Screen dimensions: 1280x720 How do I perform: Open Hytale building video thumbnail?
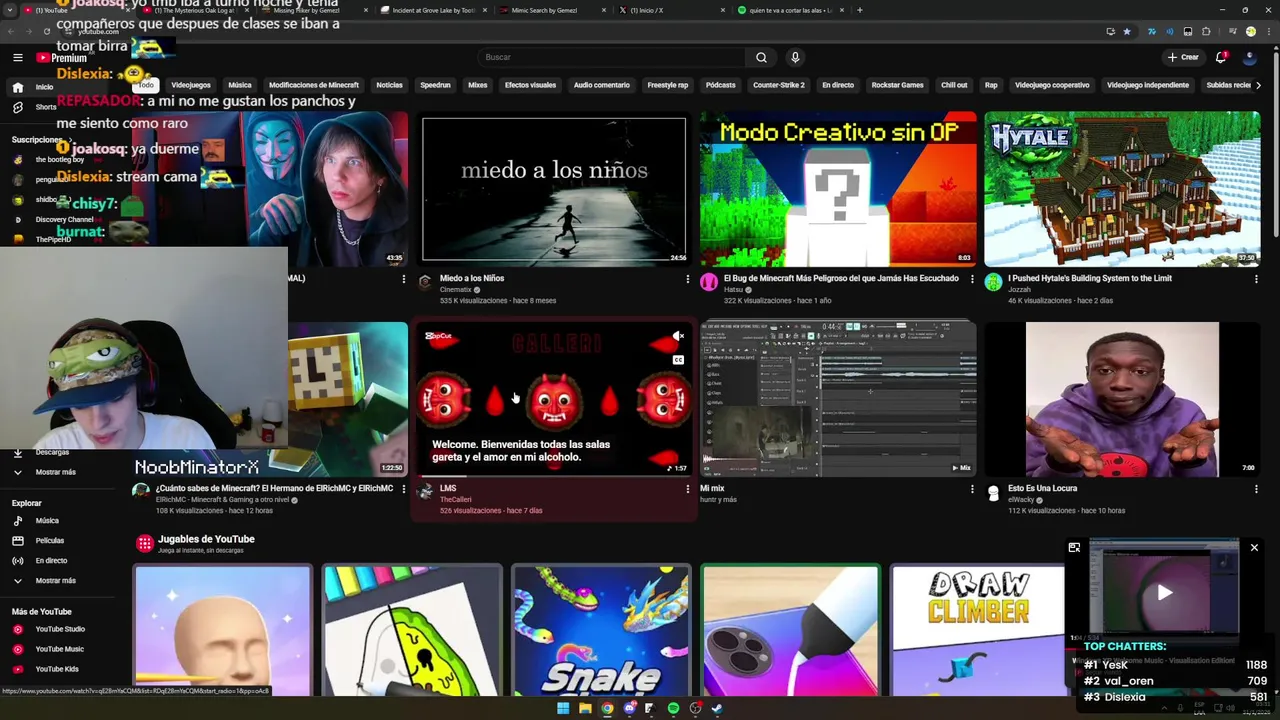click(1122, 188)
